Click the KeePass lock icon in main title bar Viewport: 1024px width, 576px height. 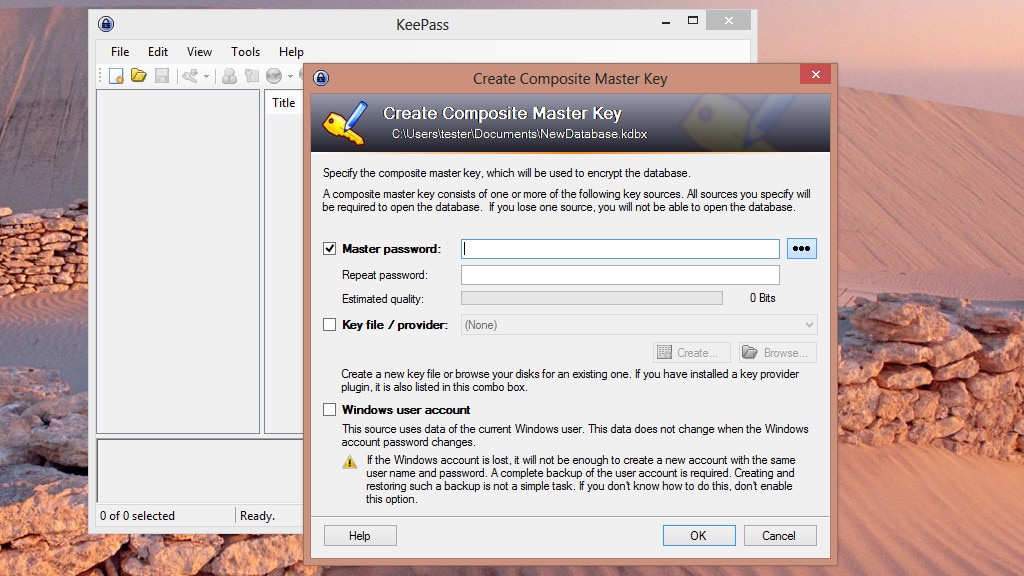(106, 24)
